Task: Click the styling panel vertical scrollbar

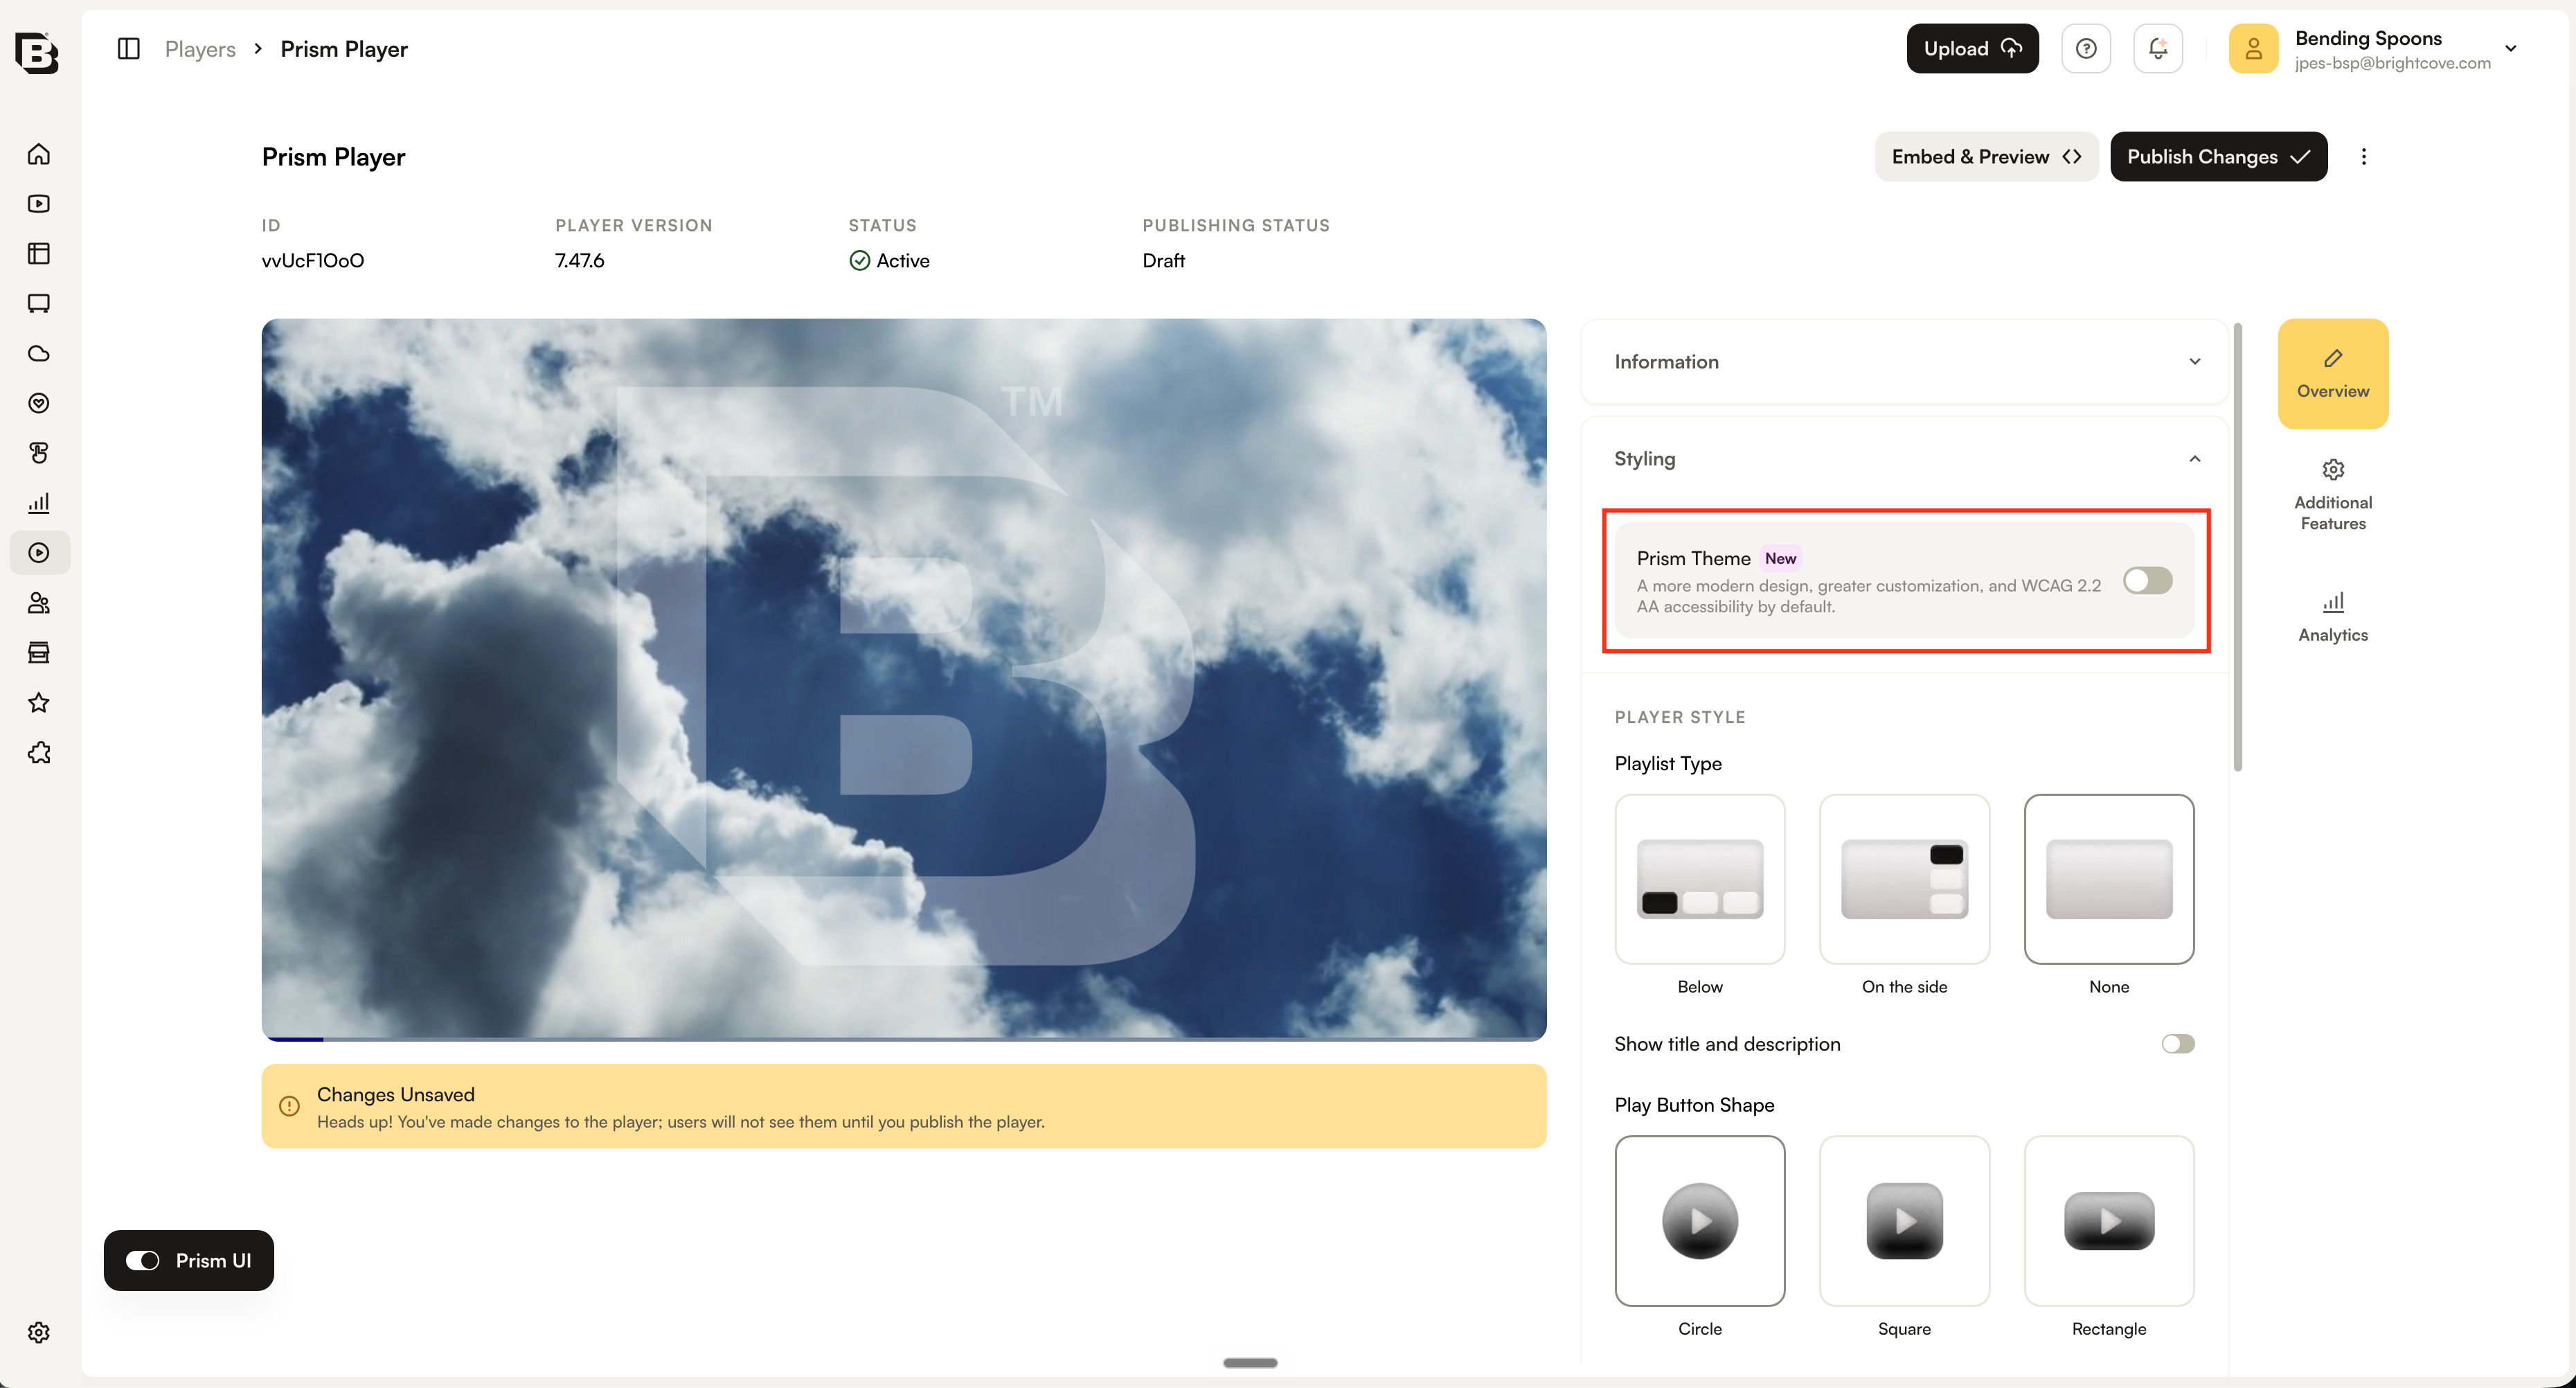Action: point(2238,547)
